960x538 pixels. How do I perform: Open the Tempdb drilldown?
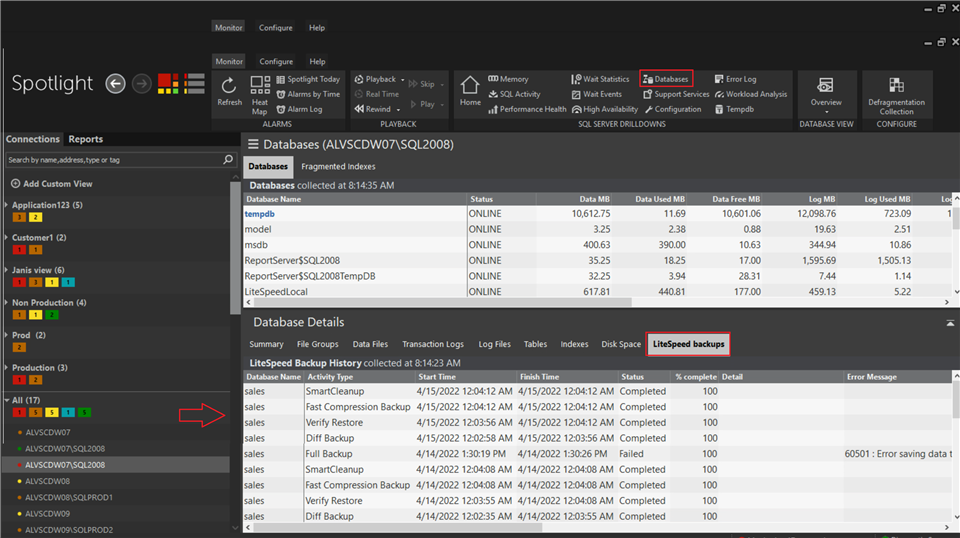[x=734, y=109]
